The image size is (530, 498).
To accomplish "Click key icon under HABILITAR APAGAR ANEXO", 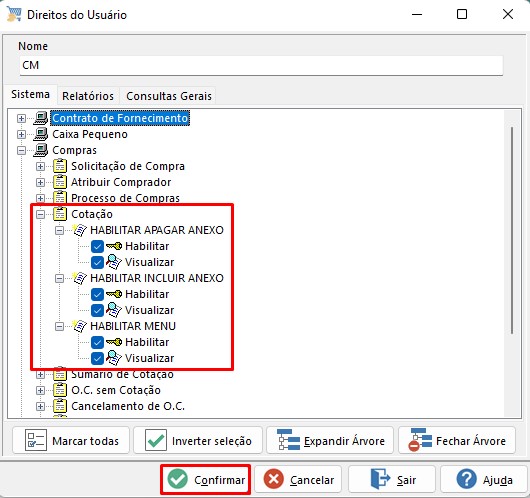I will (x=114, y=246).
